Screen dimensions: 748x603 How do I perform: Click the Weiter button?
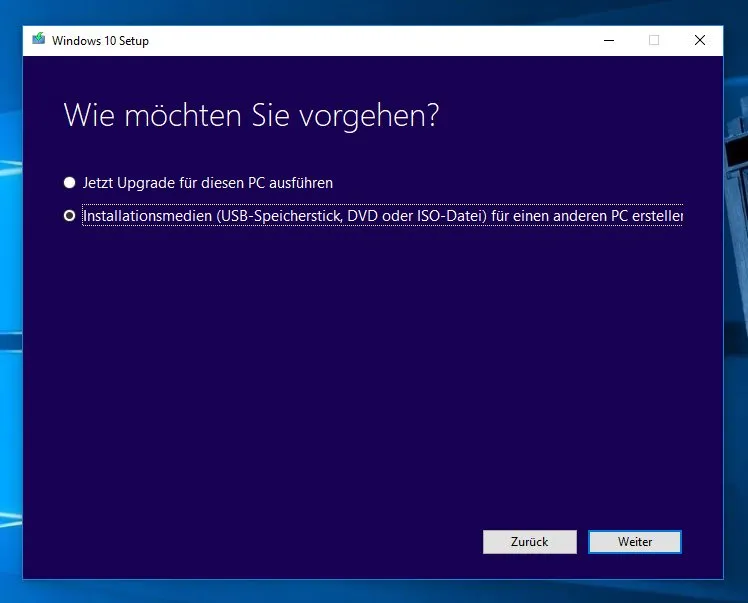click(634, 542)
